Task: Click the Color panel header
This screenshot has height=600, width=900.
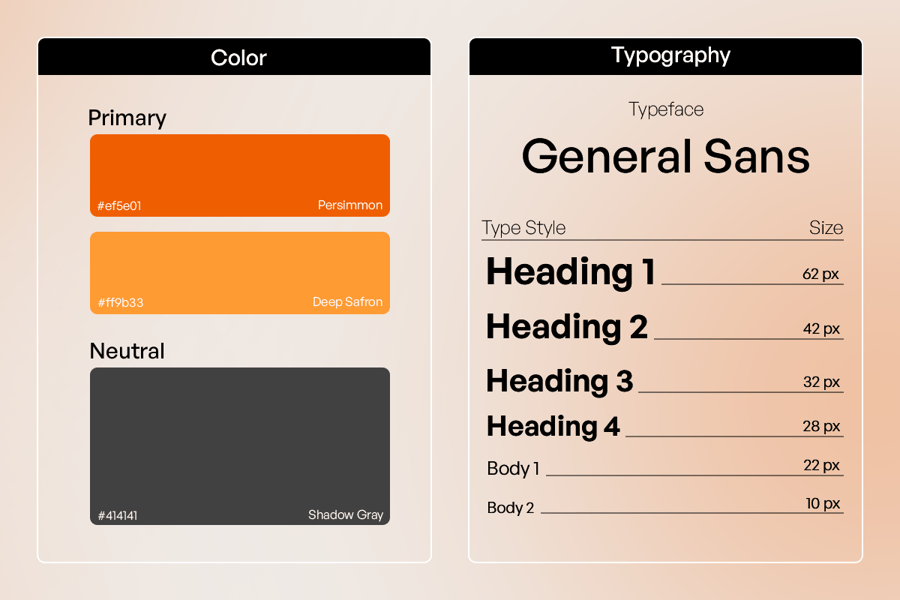Action: pyautogui.click(x=238, y=57)
